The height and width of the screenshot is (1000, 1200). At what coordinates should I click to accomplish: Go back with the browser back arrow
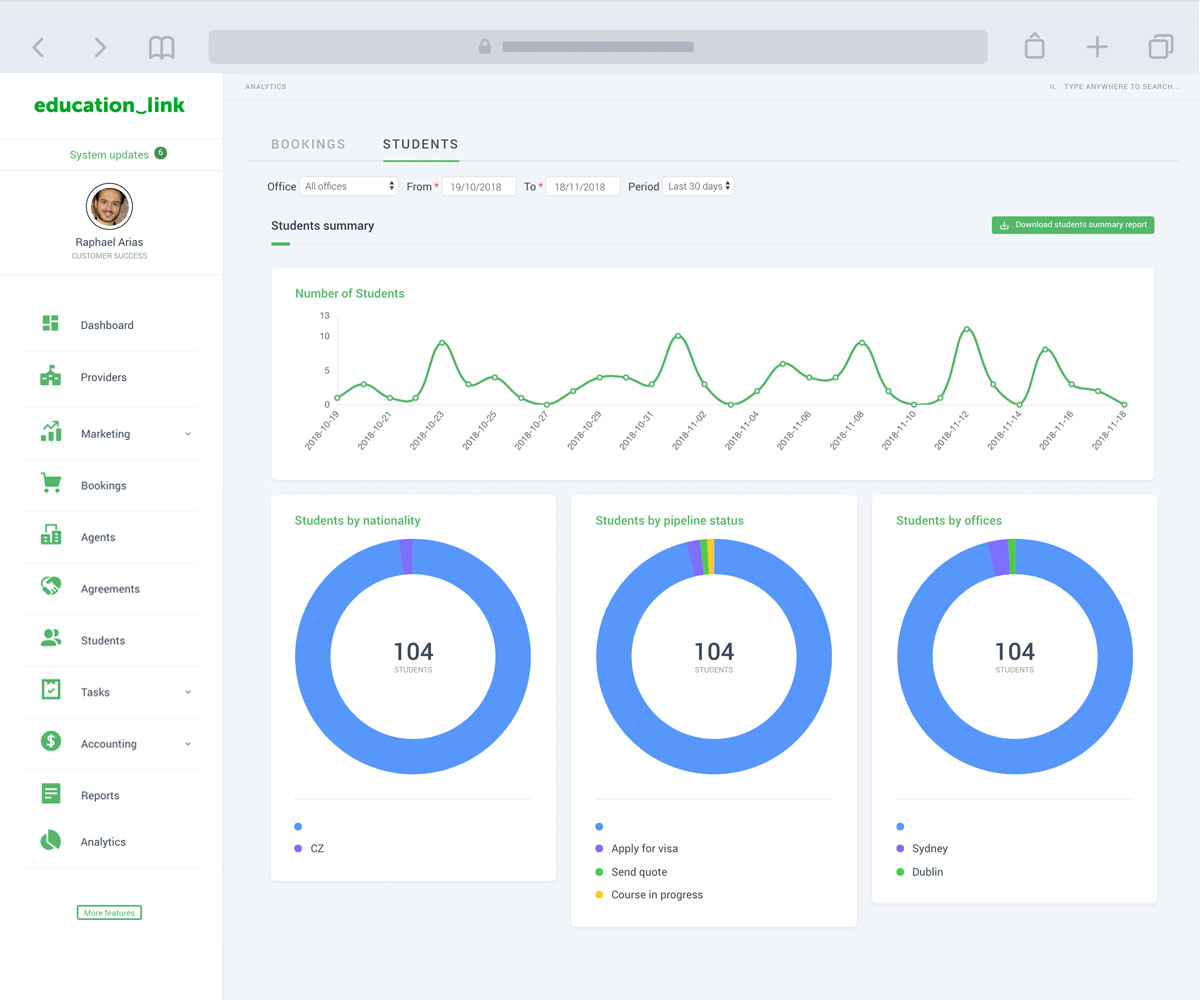[38, 47]
